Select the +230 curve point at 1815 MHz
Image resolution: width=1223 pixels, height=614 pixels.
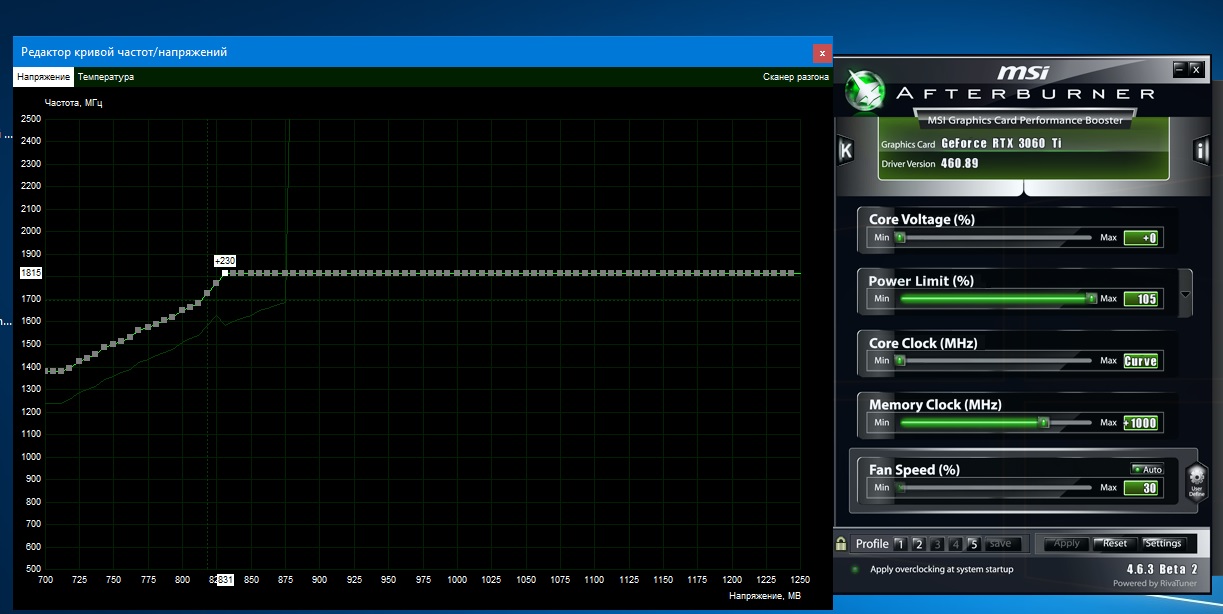[225, 273]
